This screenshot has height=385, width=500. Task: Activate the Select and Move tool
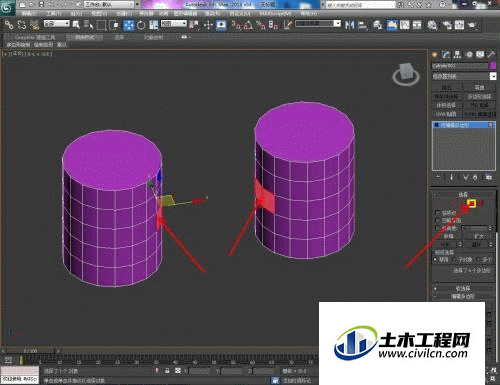[x=129, y=25]
